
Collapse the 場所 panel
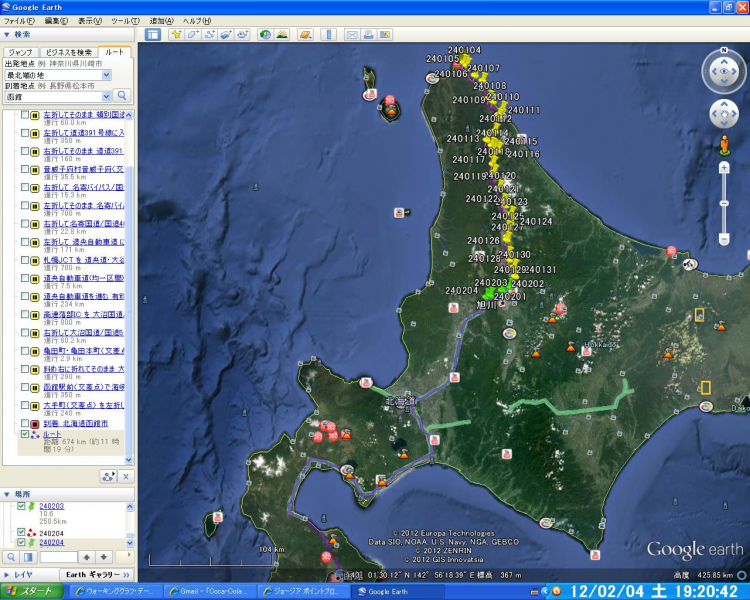pyautogui.click(x=7, y=494)
